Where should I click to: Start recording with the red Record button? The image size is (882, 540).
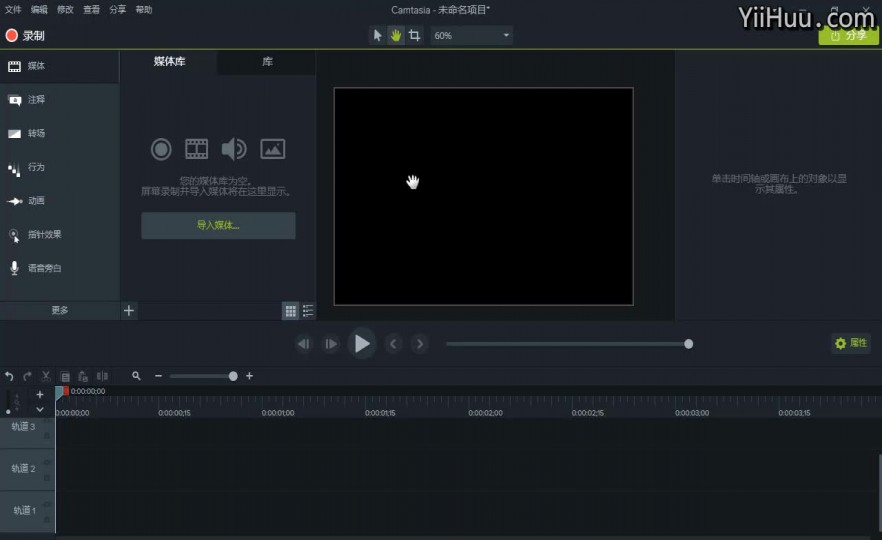[x=25, y=35]
